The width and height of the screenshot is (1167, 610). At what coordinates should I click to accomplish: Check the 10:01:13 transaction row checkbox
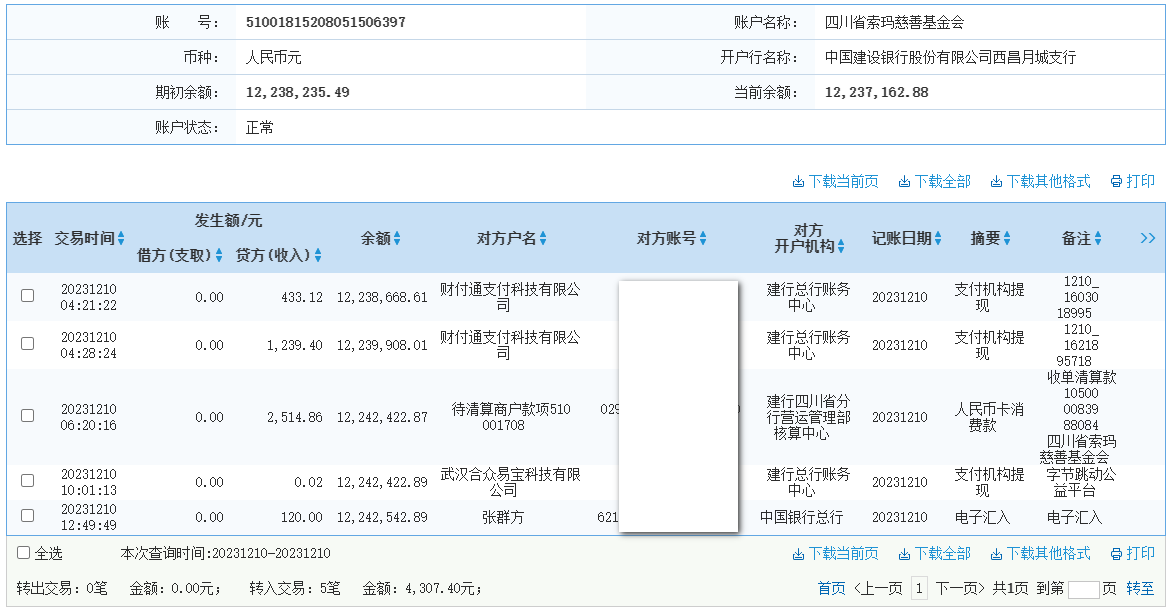pos(28,481)
